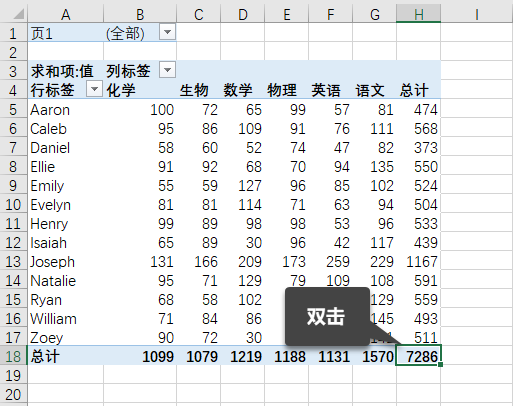Select the Ellie row label
This screenshot has width=513, height=406.
click(x=66, y=167)
